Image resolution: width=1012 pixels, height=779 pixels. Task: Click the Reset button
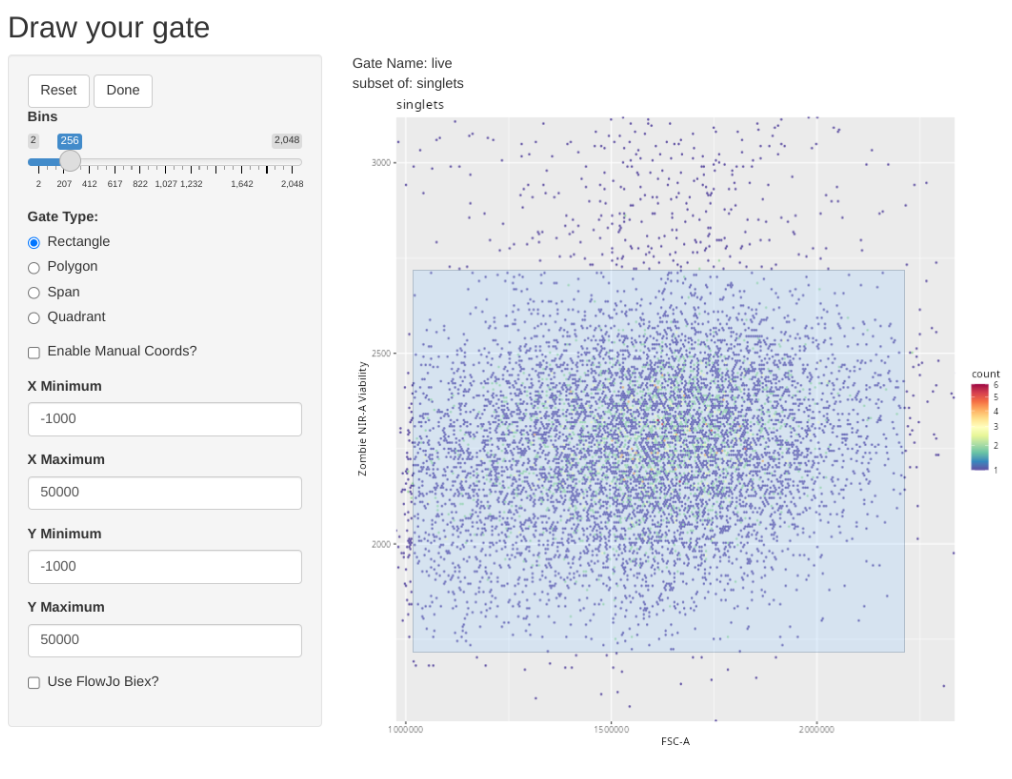coord(58,90)
